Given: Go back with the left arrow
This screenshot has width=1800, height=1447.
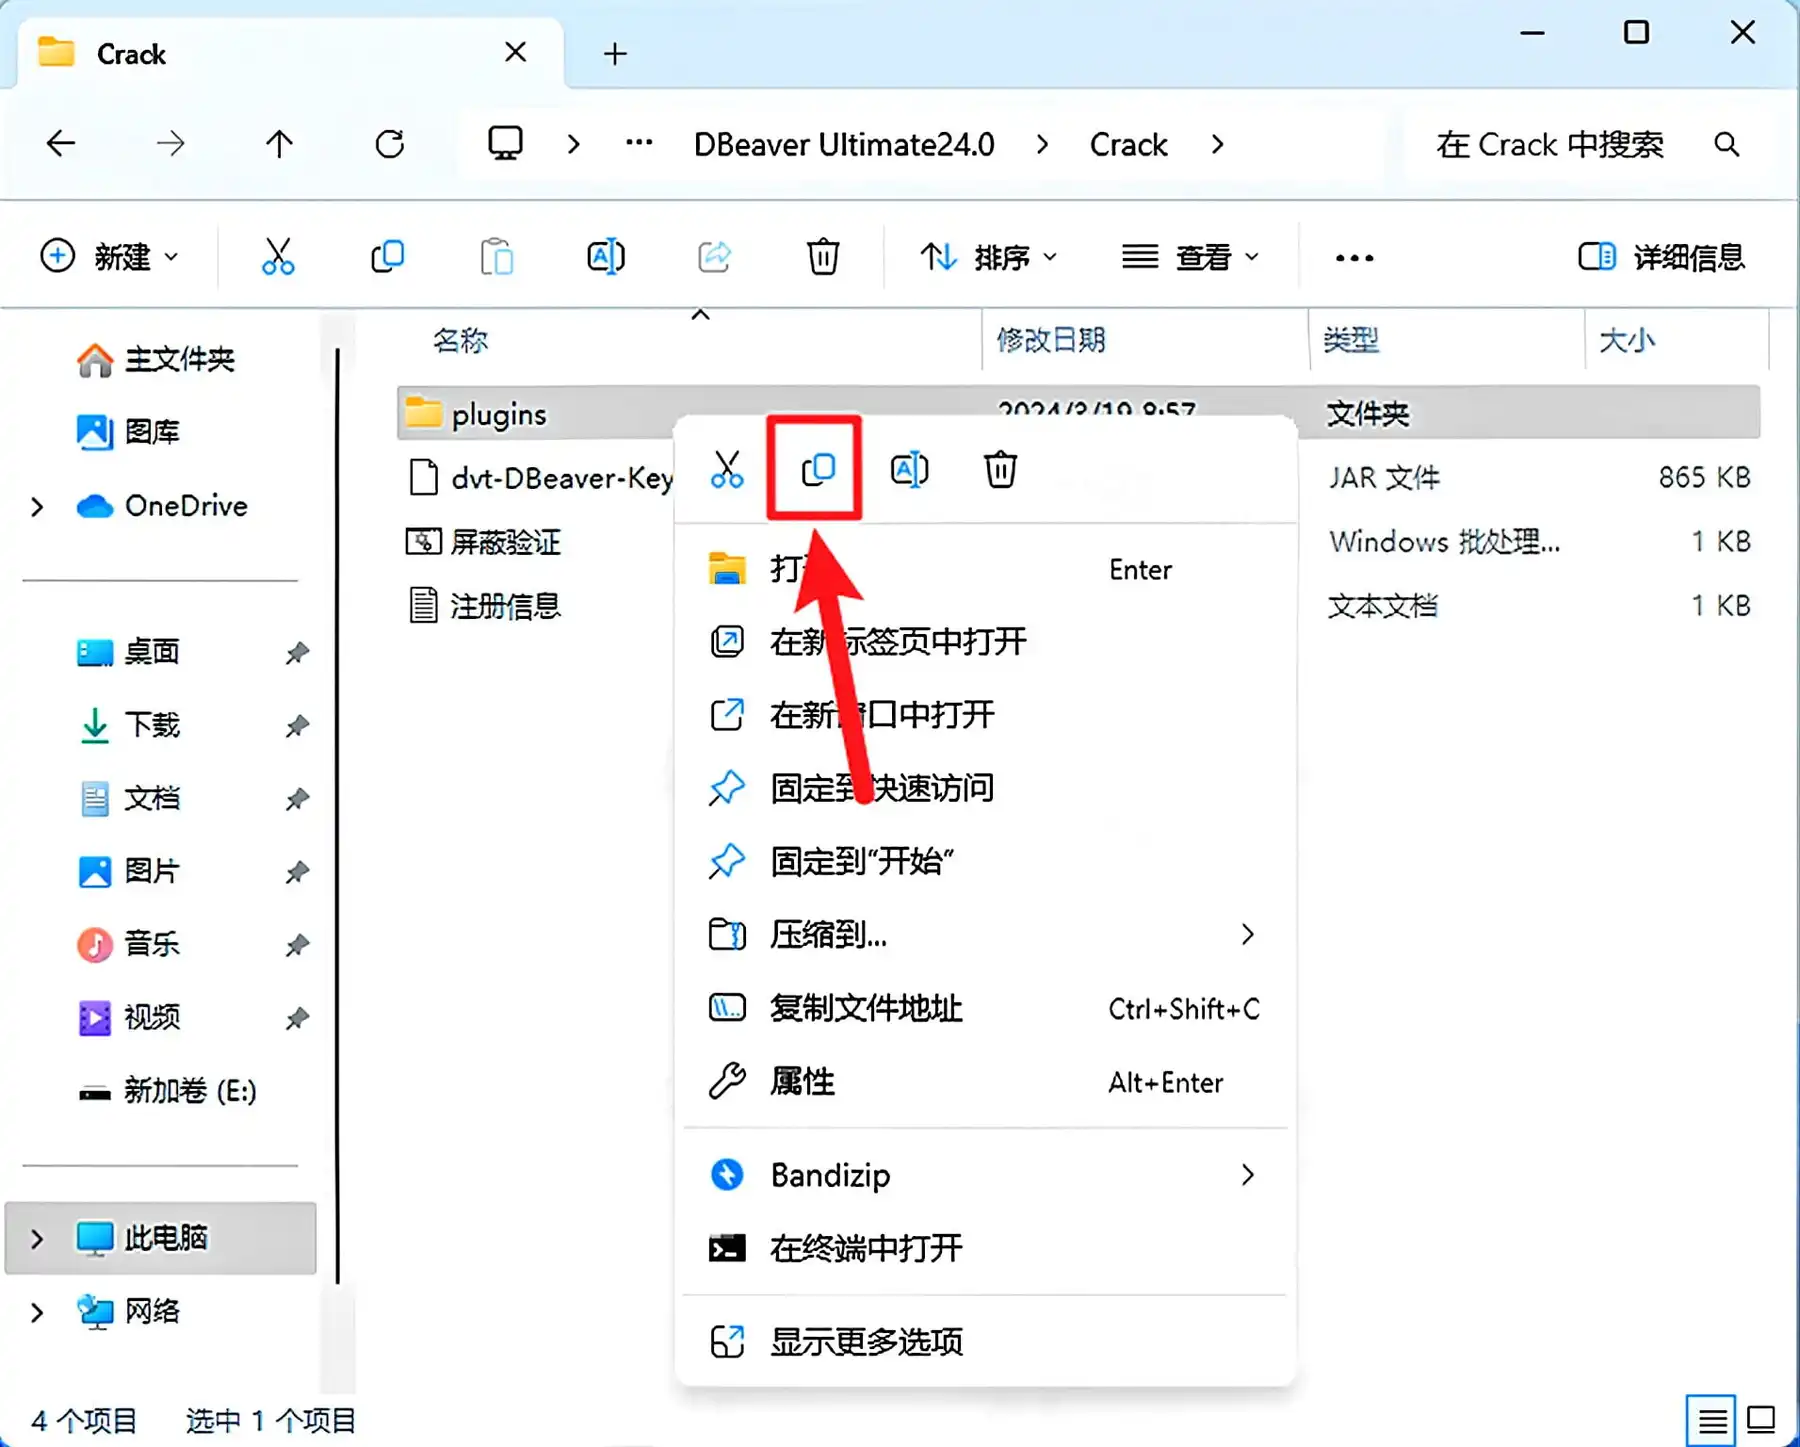Looking at the screenshot, I should coord(61,144).
